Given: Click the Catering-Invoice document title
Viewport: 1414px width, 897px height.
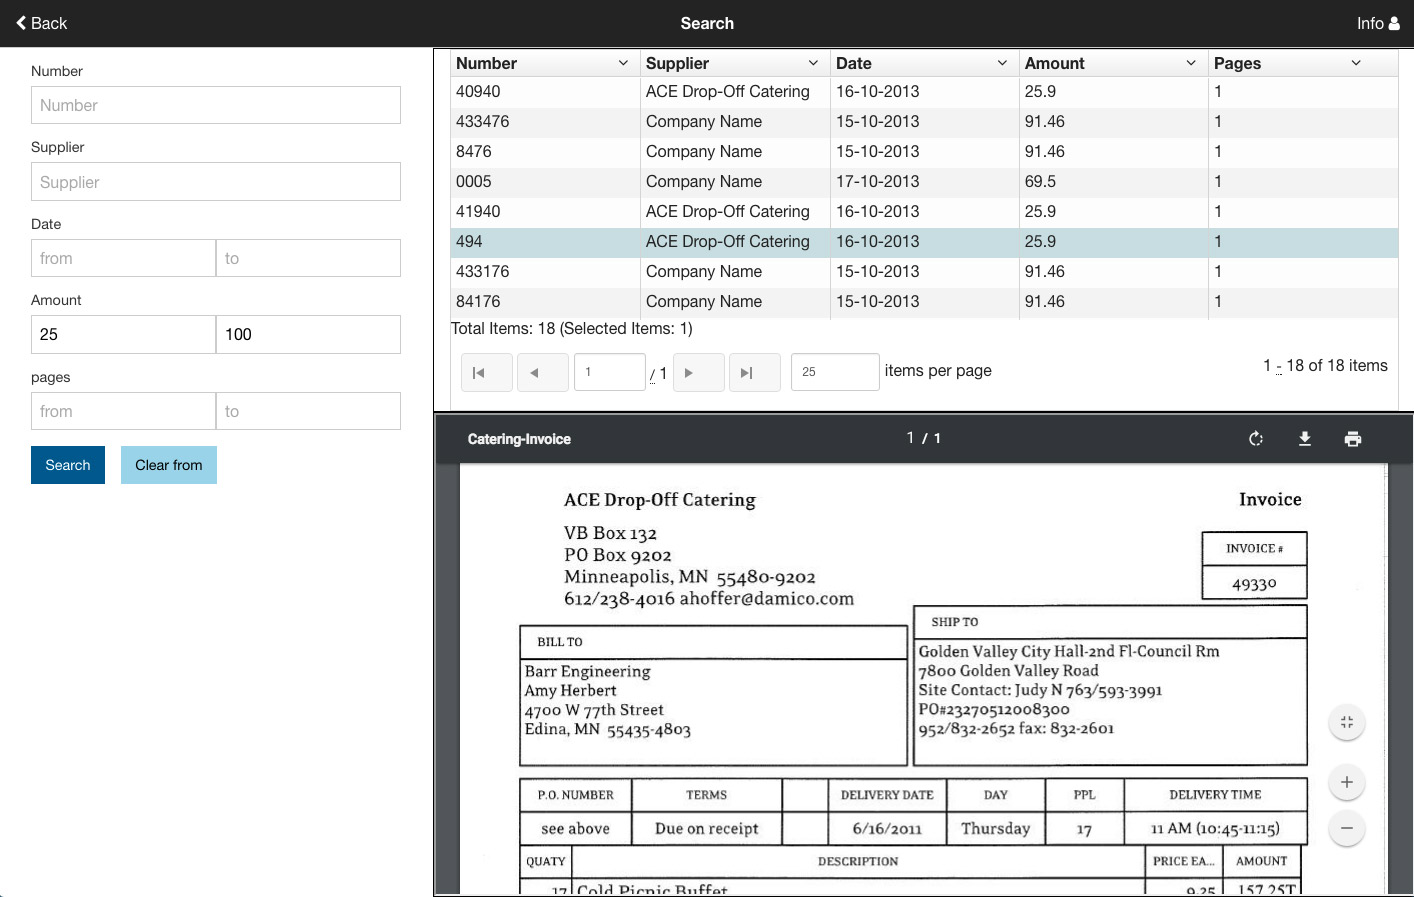Looking at the screenshot, I should point(519,439).
